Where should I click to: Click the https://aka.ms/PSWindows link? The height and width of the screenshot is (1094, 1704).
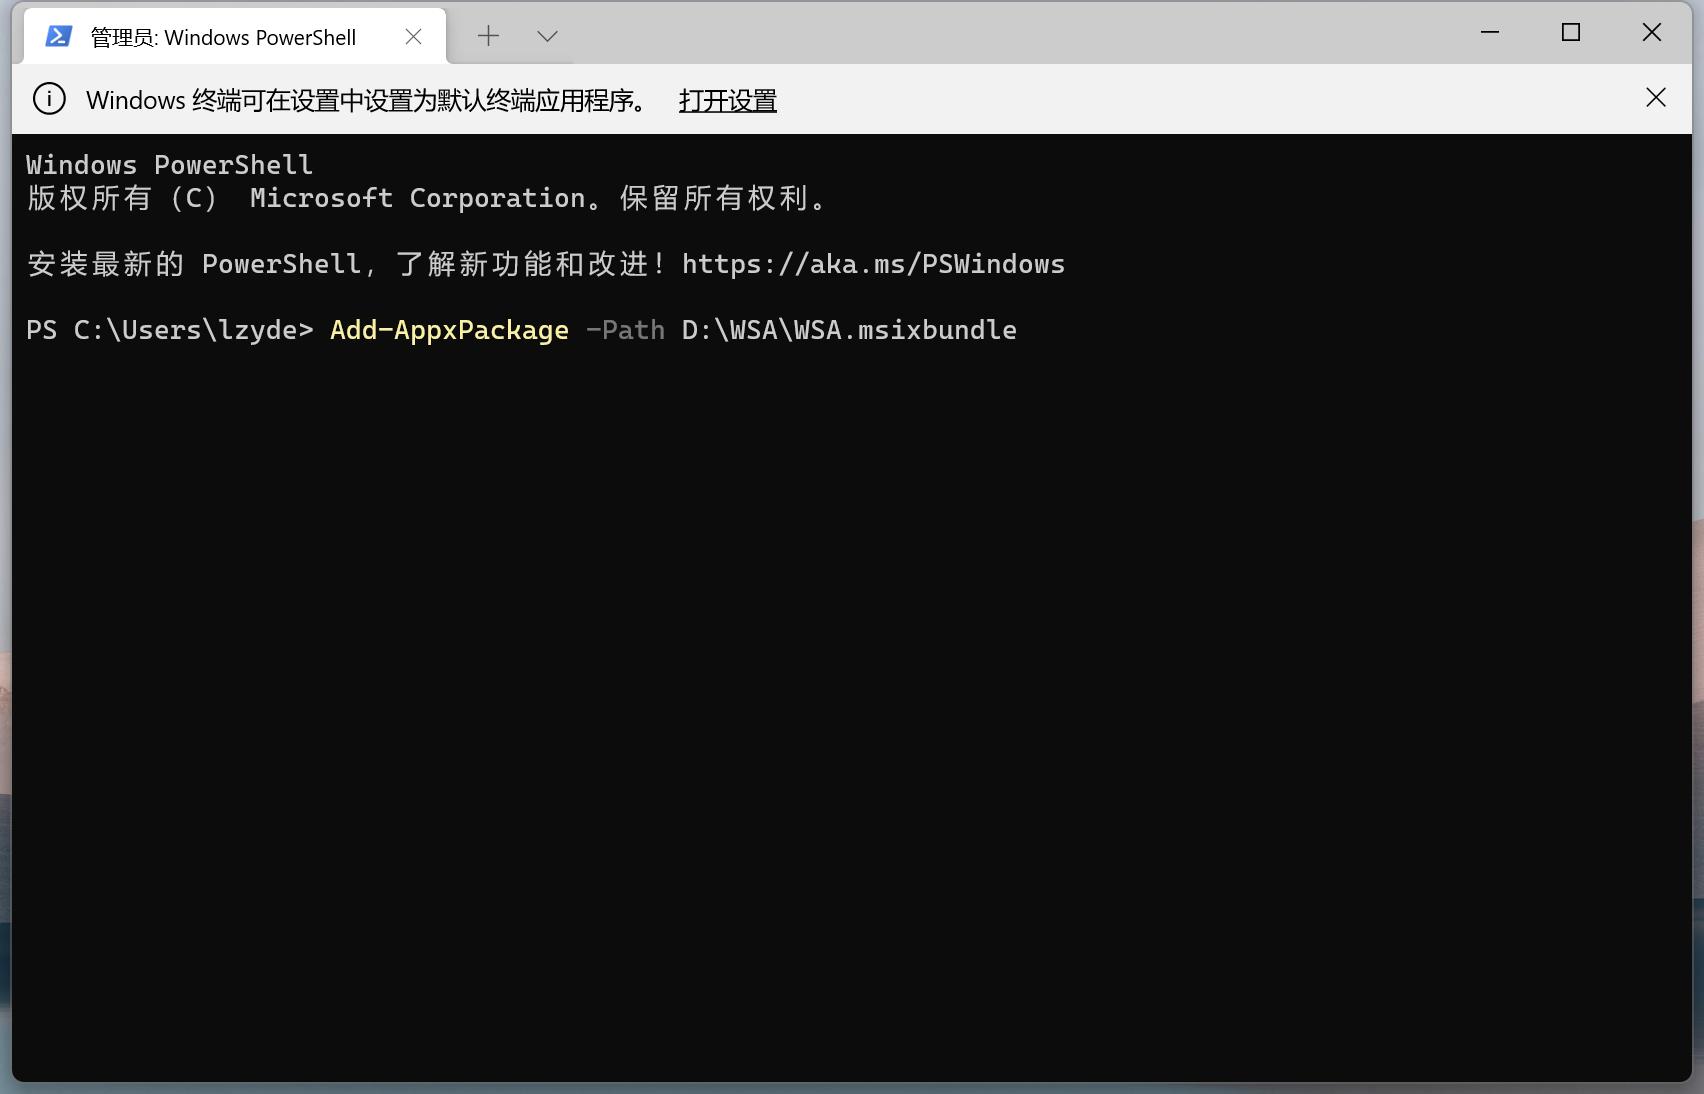(x=872, y=264)
